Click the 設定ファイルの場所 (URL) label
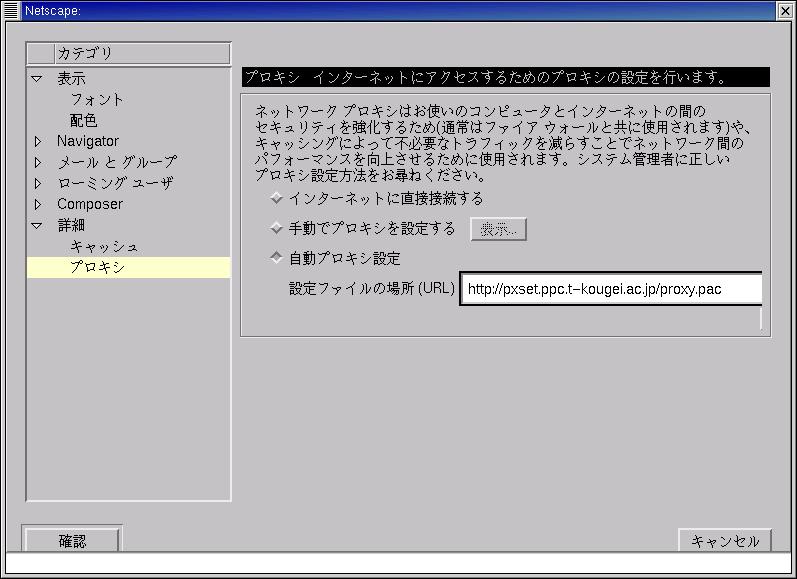The height and width of the screenshot is (579, 797). coord(372,288)
